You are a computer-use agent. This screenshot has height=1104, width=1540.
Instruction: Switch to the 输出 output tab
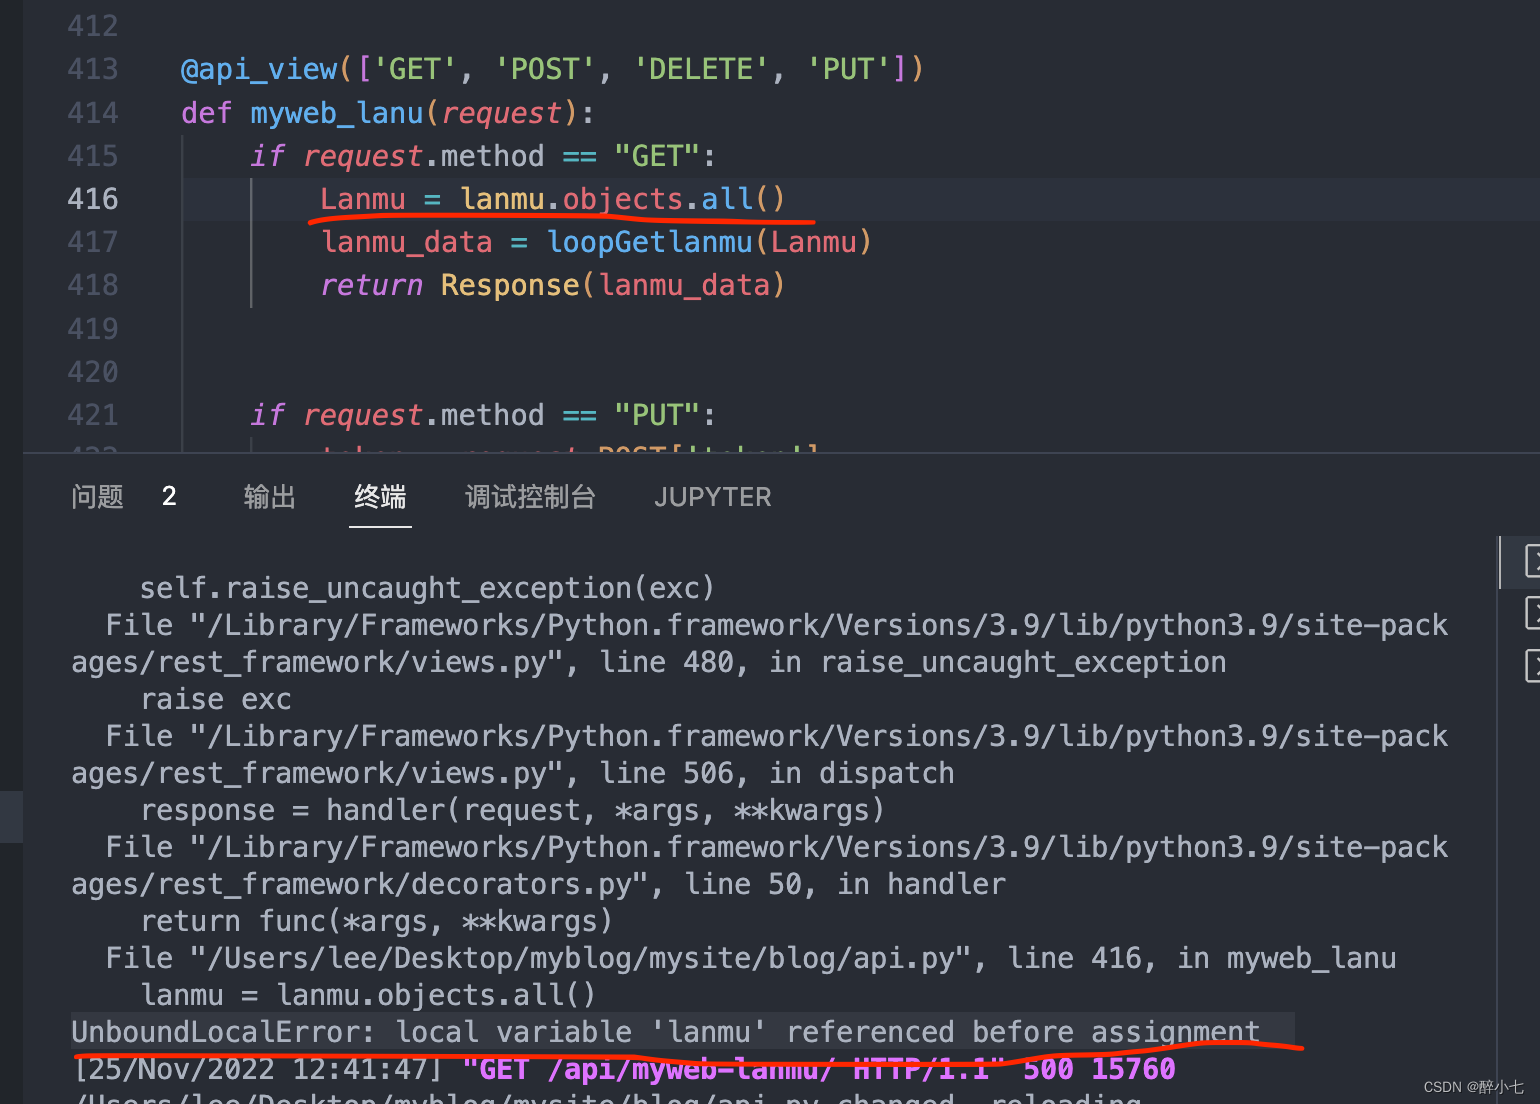[270, 497]
